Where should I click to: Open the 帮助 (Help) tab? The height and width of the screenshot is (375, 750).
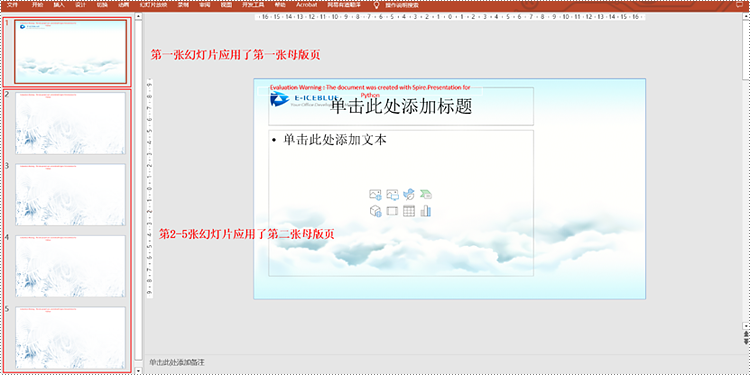click(x=280, y=5)
